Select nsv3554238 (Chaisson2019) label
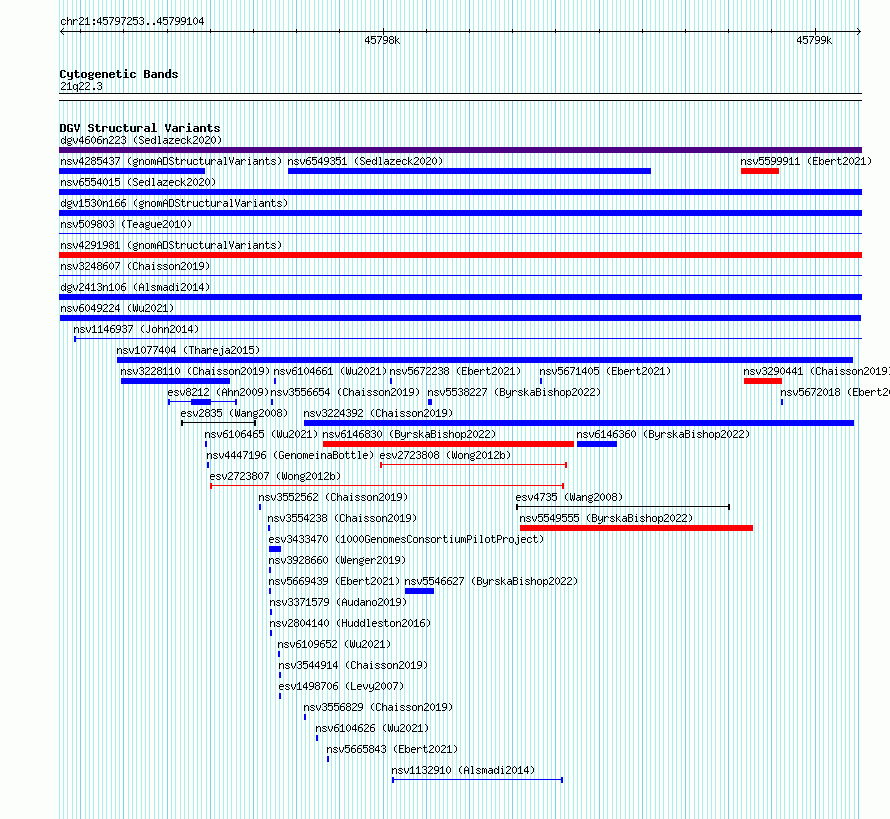Screen dimensions: 890x819 tap(342, 518)
